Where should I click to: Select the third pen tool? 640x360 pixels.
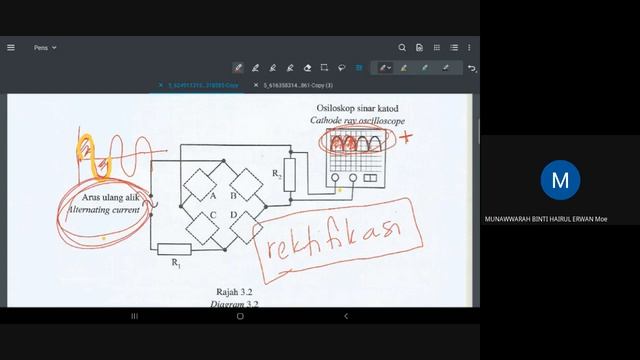273,68
